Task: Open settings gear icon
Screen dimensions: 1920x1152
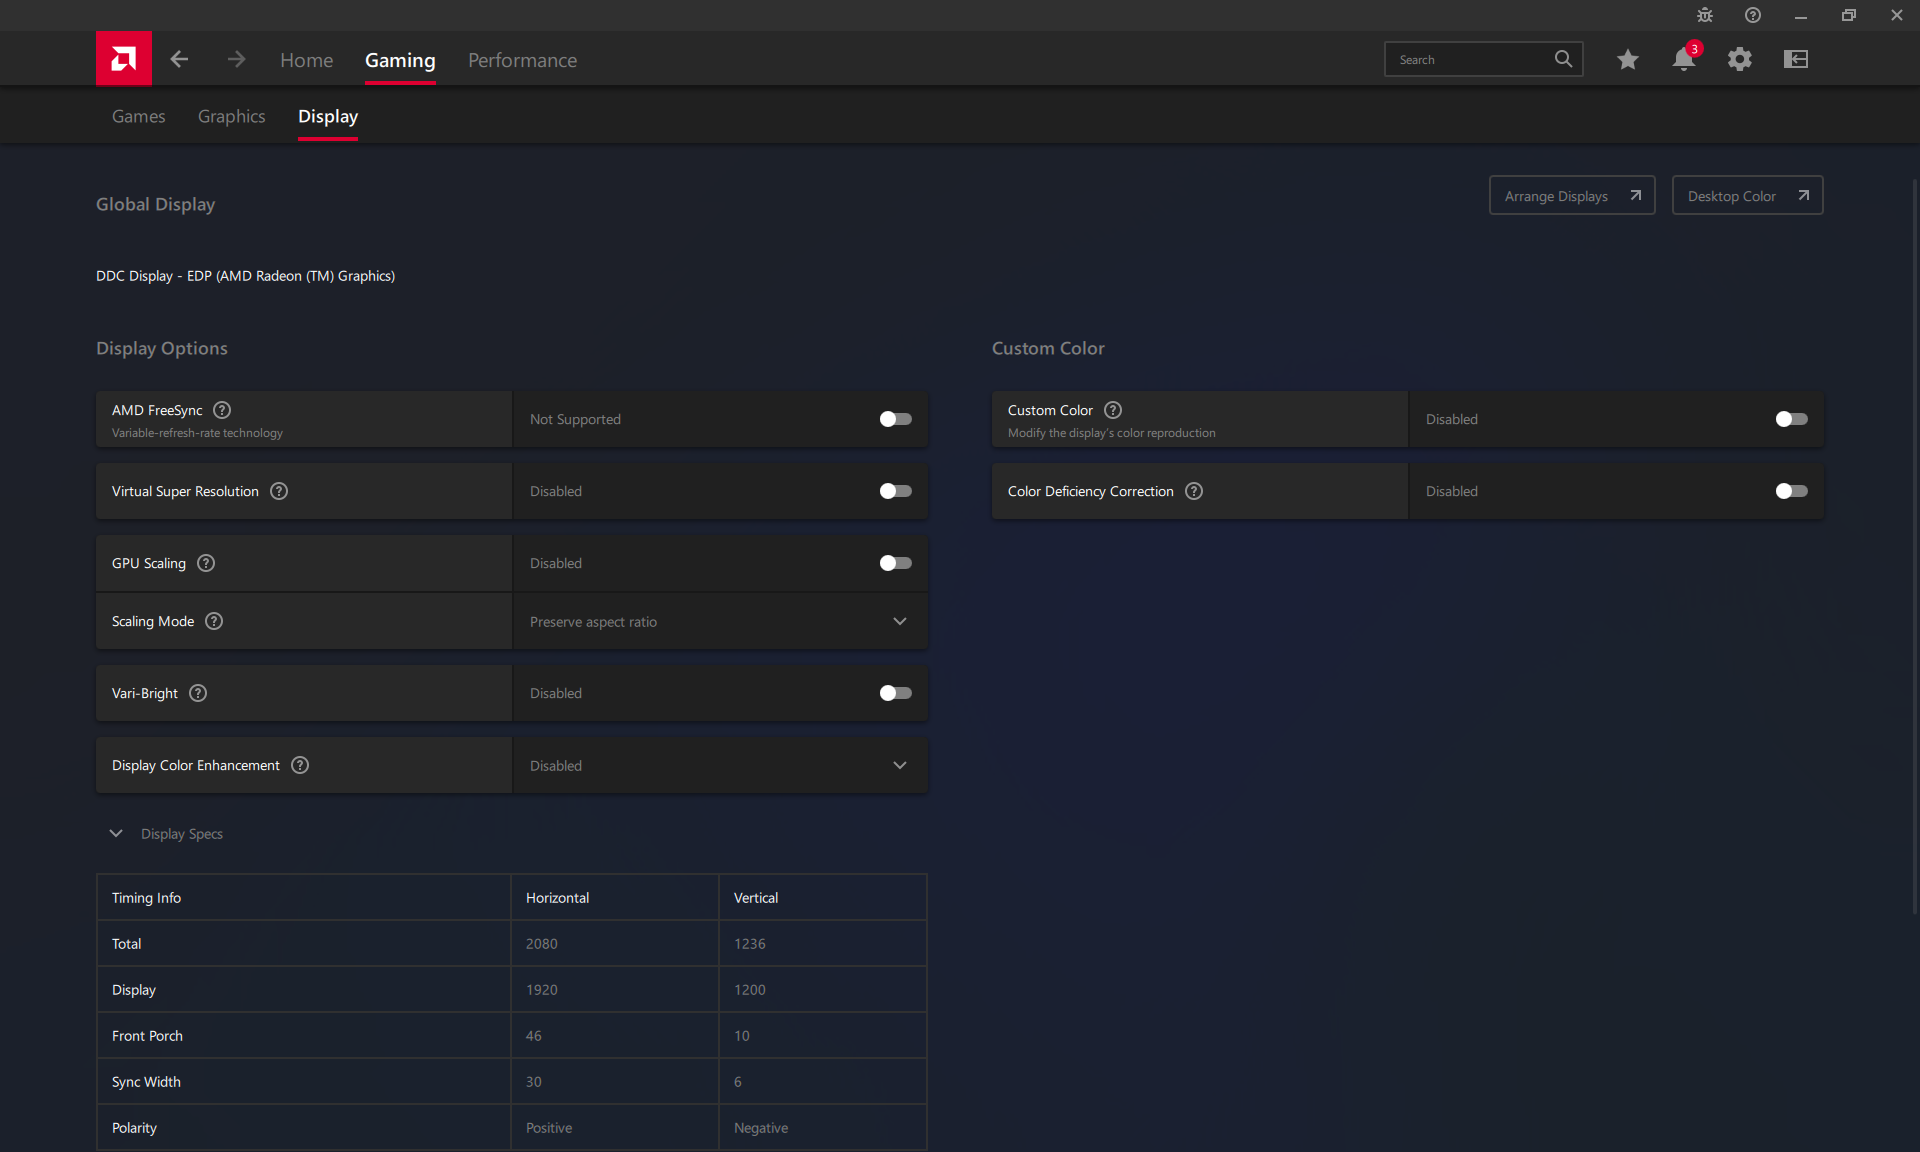Action: click(x=1739, y=59)
